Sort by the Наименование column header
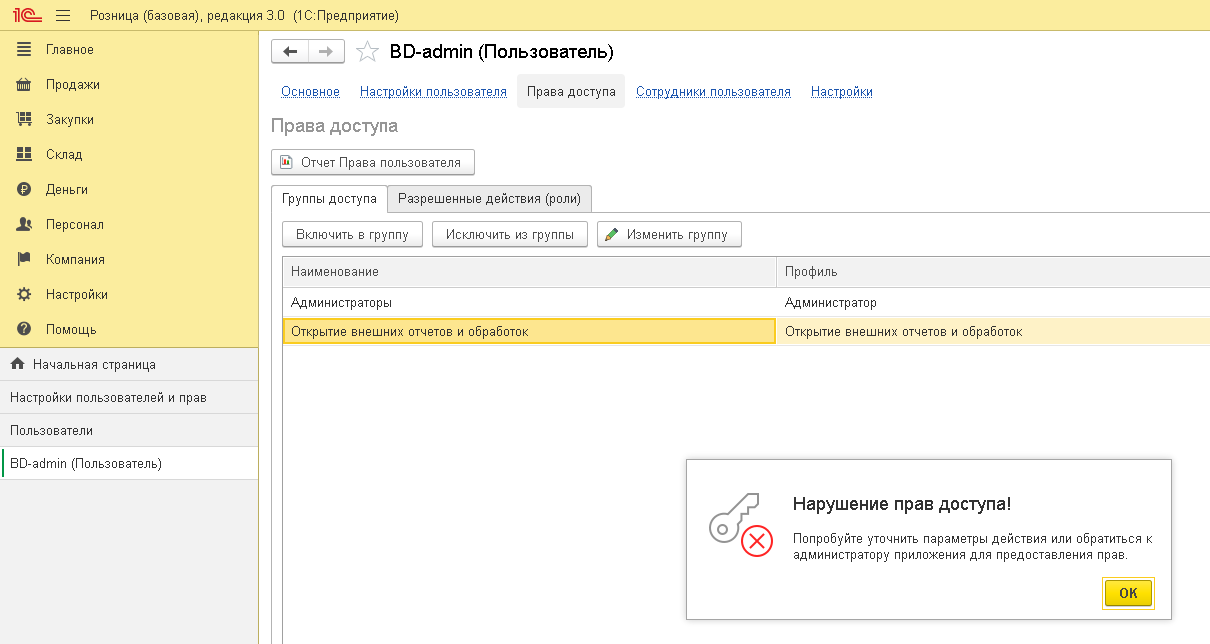 [x=528, y=272]
